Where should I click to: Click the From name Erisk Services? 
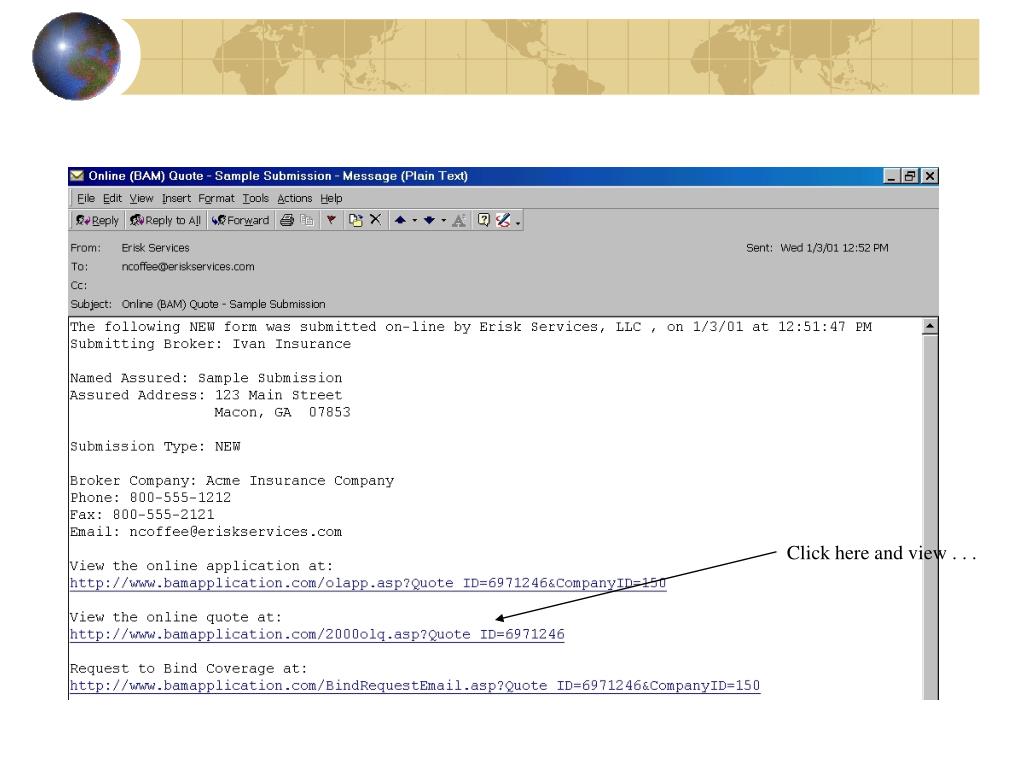(155, 248)
